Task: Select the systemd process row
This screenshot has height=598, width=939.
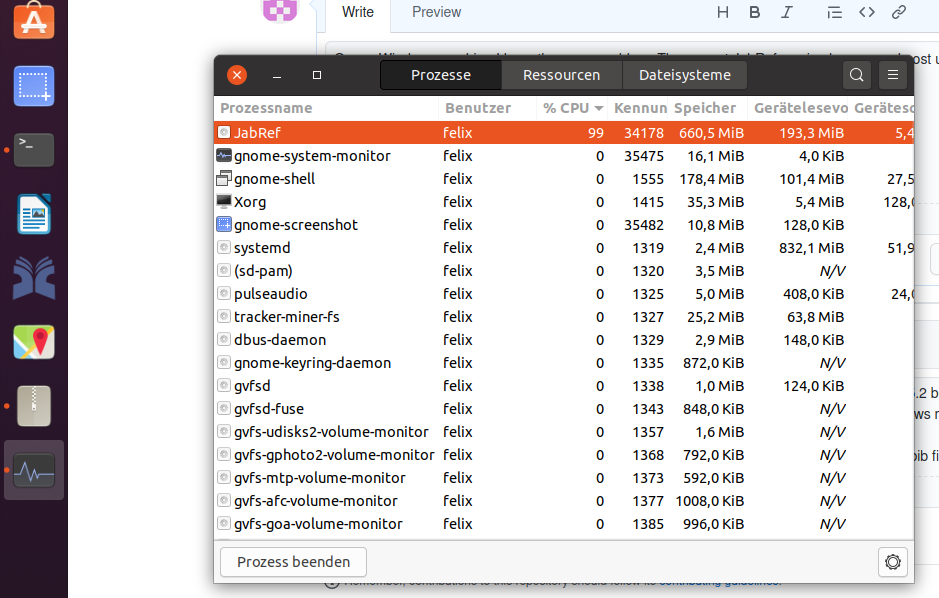Action: point(564,248)
